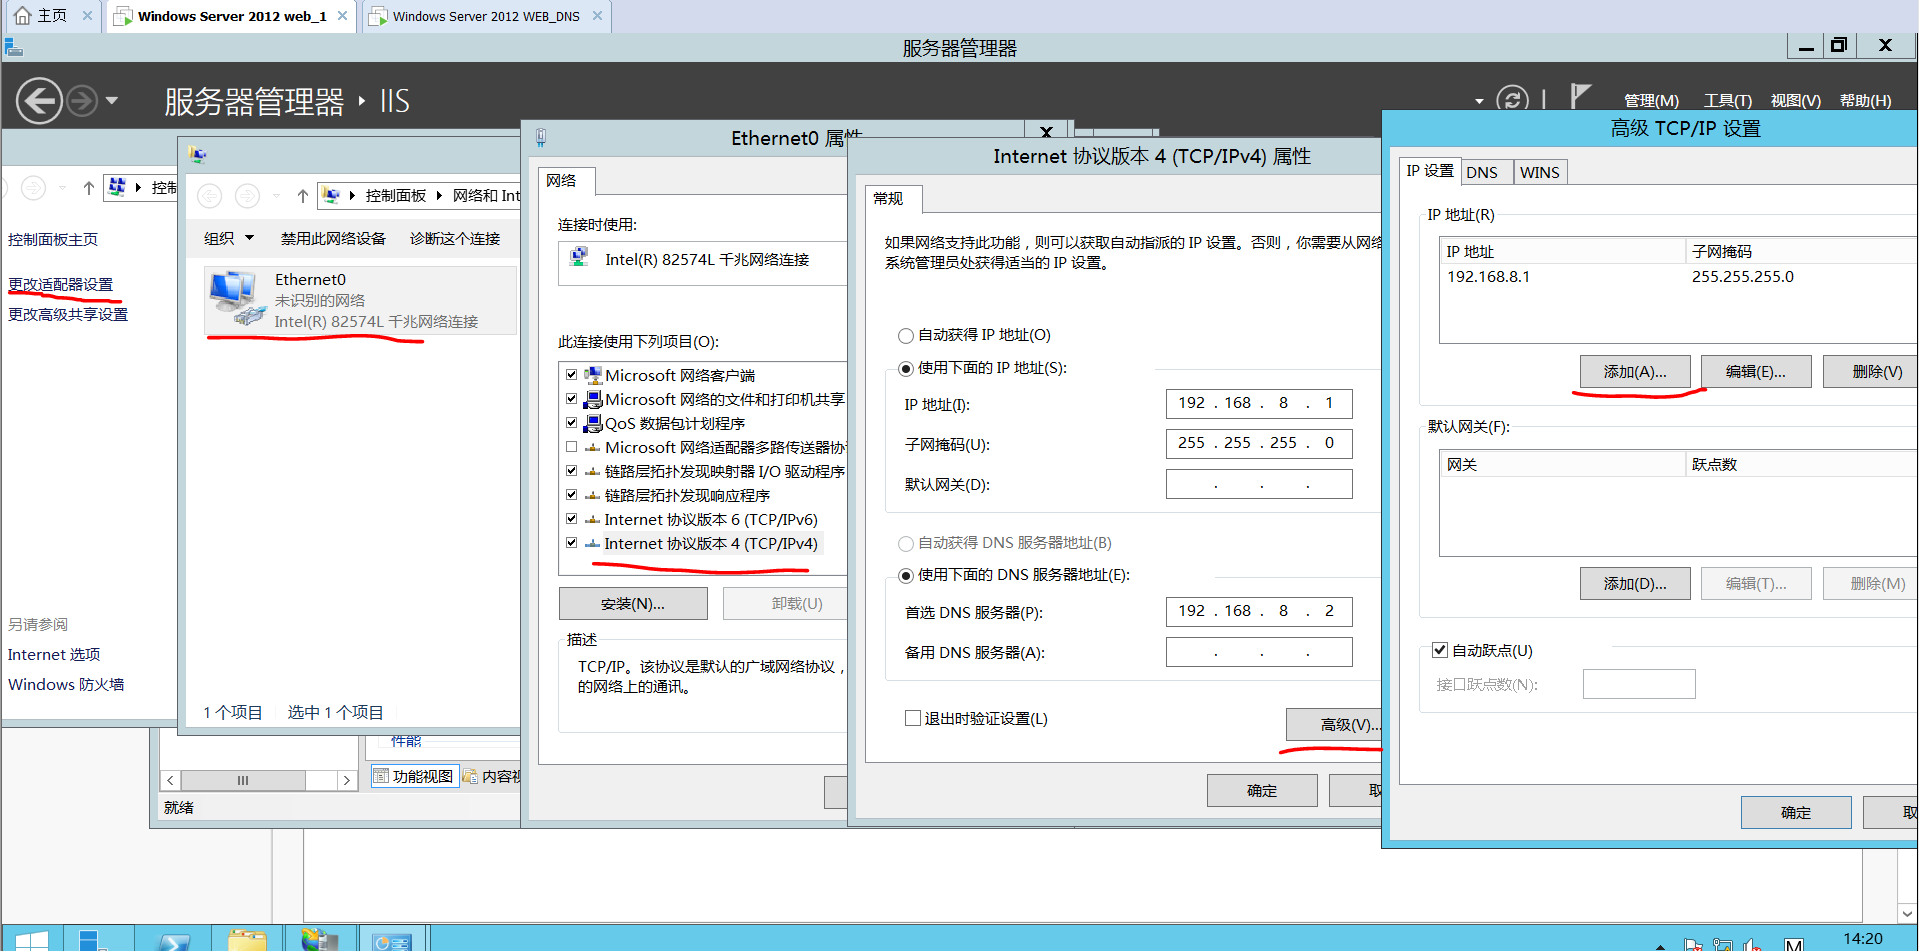
Task: Open Server Manager from taskbar
Action: (x=99, y=940)
